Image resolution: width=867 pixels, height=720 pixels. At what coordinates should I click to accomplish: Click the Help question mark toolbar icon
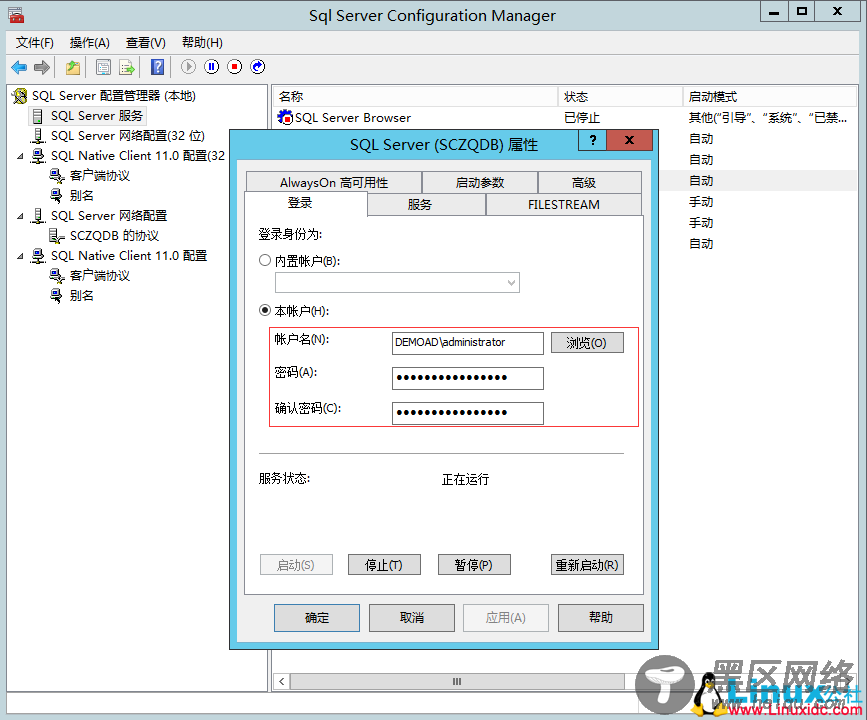(158, 67)
